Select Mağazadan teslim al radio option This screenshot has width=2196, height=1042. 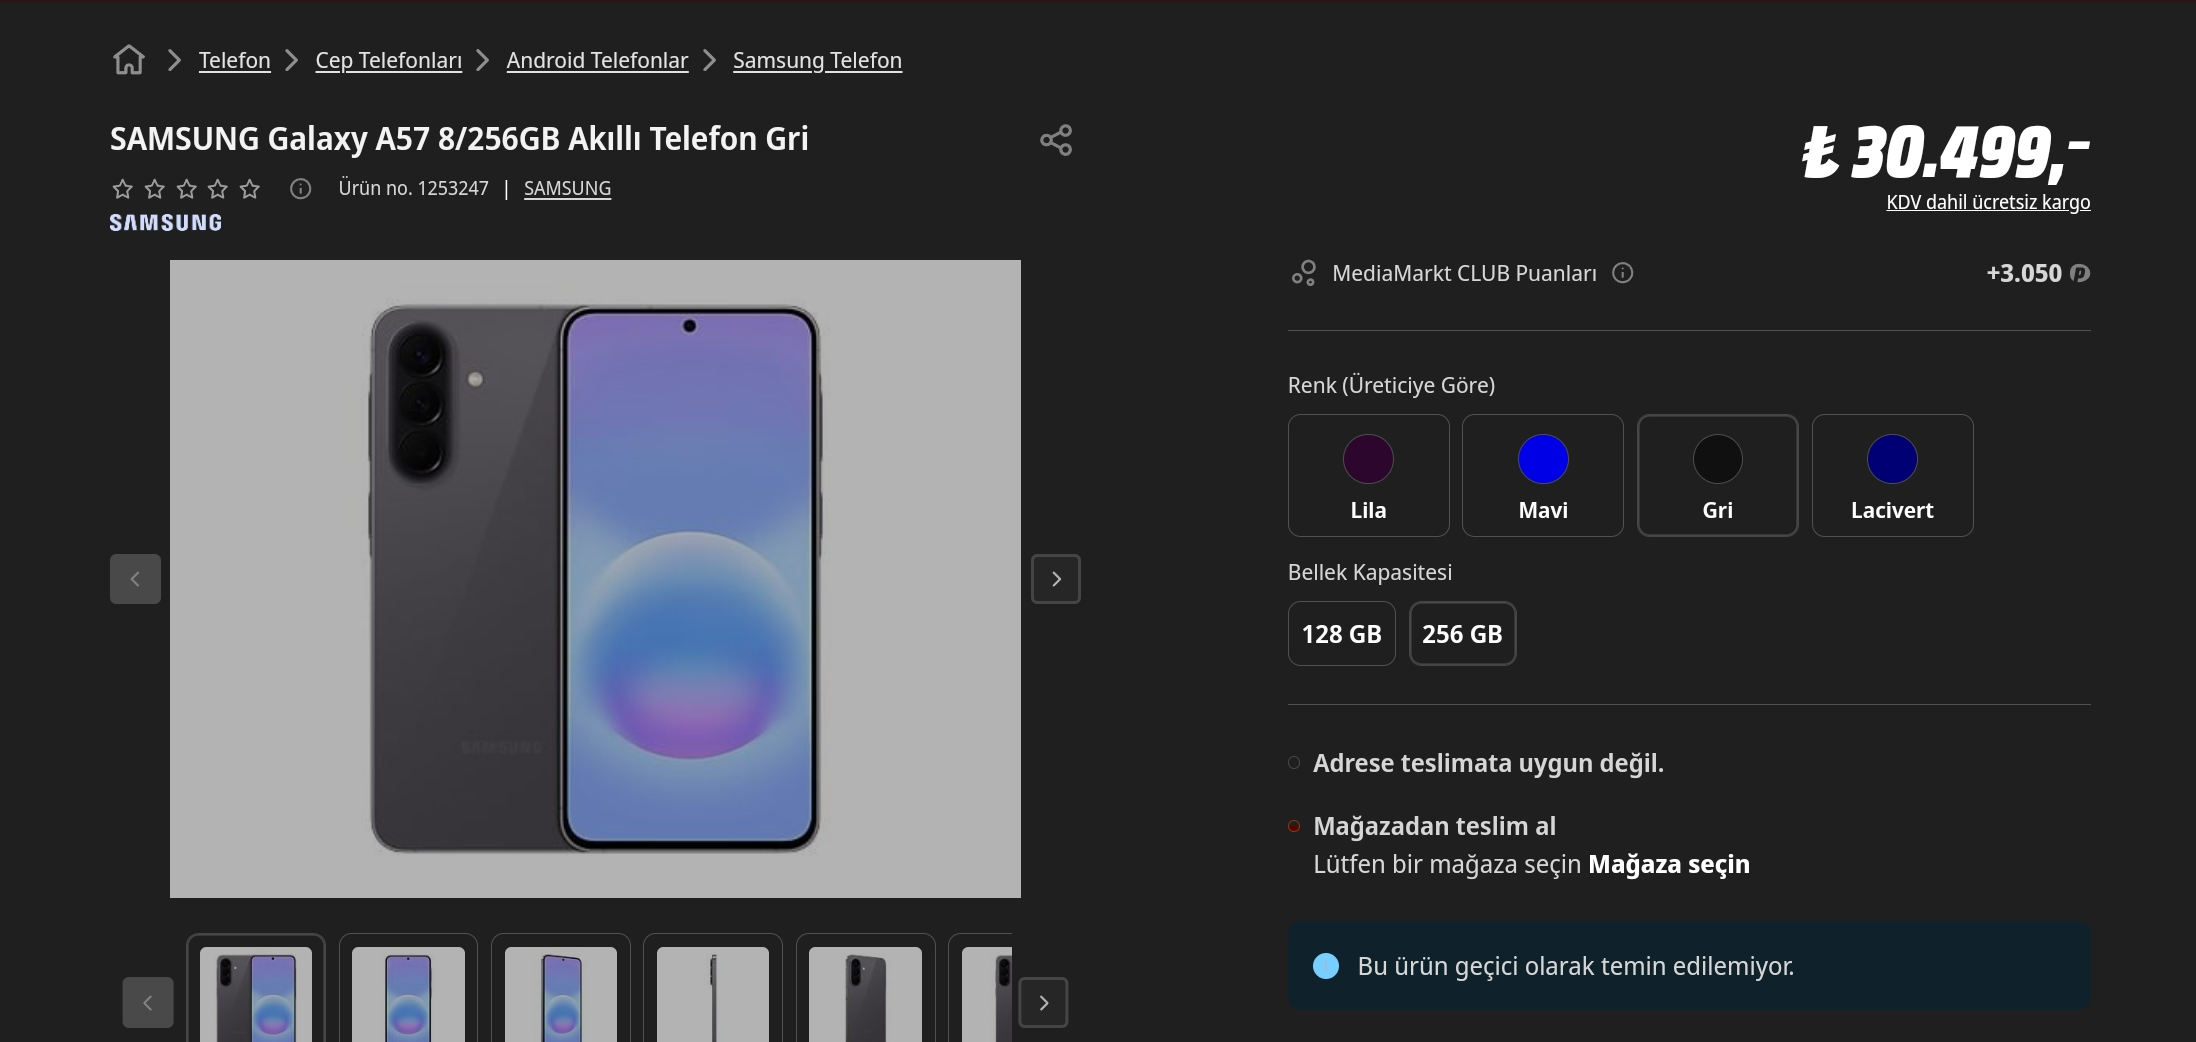pyautogui.click(x=1294, y=826)
